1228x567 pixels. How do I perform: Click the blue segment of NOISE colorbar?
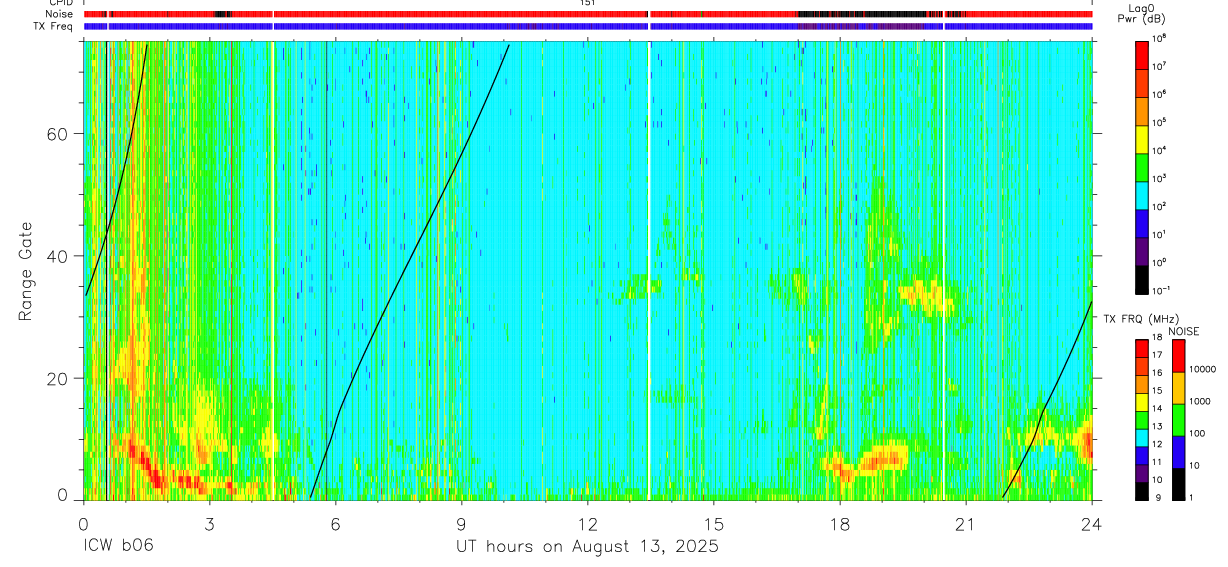click(x=1179, y=452)
